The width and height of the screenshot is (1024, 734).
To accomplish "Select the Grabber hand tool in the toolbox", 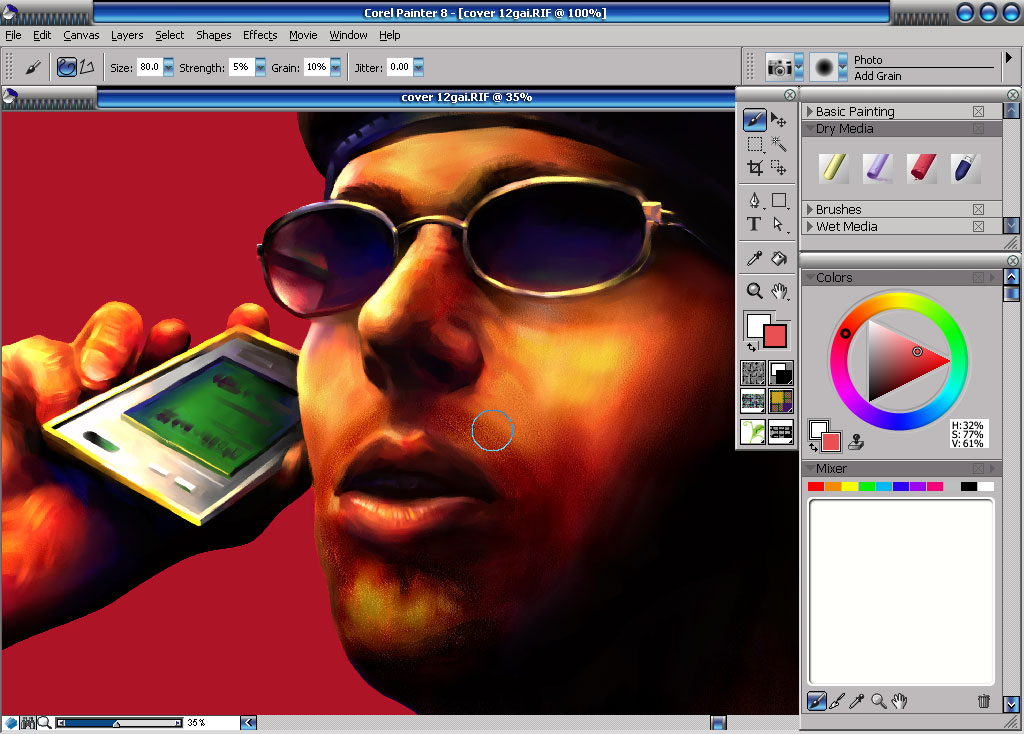I will 779,291.
